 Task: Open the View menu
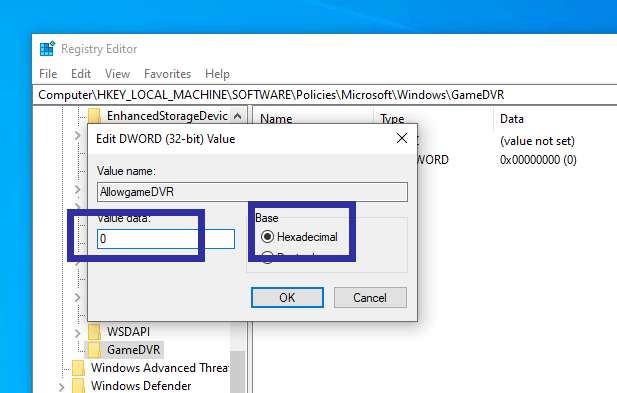click(x=117, y=74)
